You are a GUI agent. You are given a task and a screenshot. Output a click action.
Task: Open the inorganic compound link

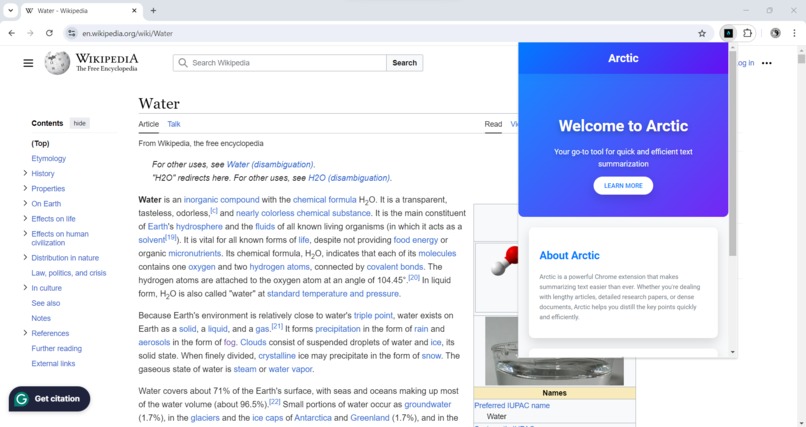222,199
